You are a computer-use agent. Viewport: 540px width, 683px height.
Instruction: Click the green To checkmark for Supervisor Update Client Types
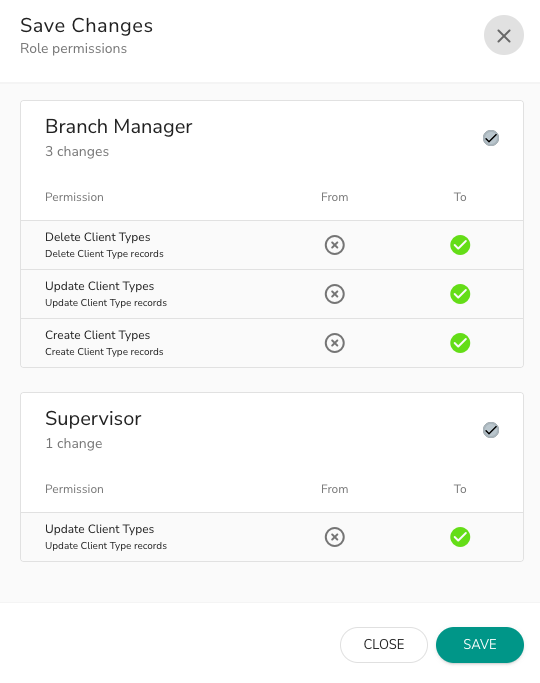pos(460,537)
